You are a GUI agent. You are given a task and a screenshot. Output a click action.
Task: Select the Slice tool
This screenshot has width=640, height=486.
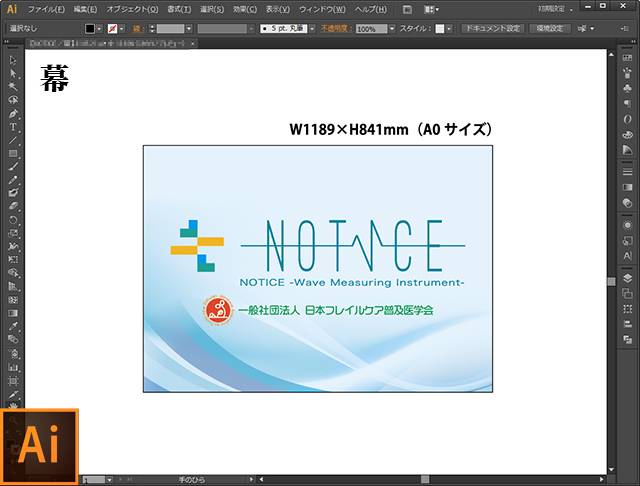coord(13,395)
